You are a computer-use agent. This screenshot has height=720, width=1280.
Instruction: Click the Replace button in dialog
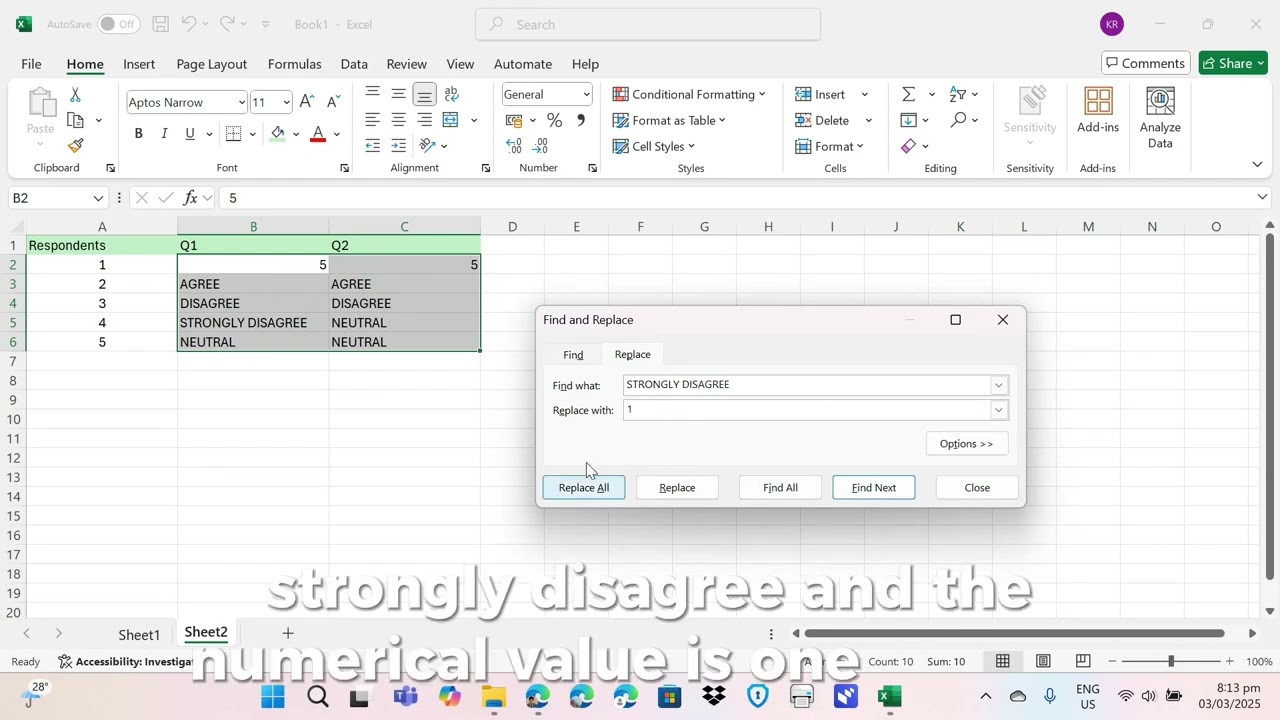(x=677, y=488)
